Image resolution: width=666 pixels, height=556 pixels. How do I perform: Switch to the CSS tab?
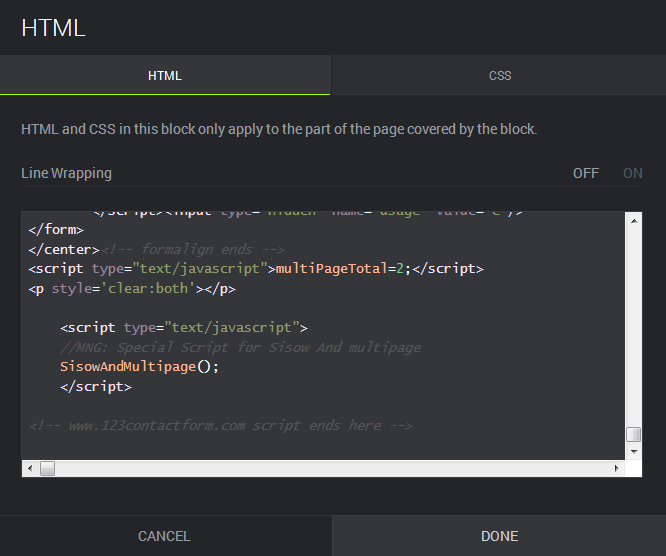[499, 76]
